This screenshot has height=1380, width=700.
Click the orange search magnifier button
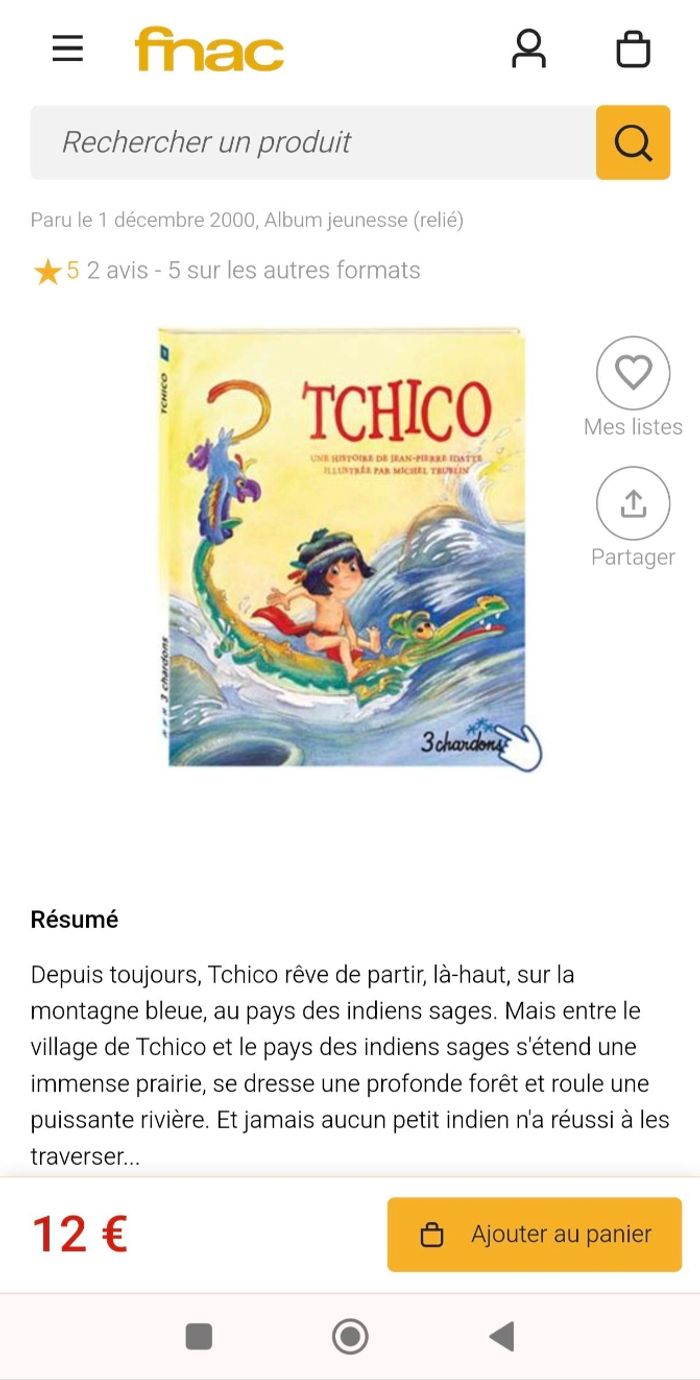coord(633,143)
